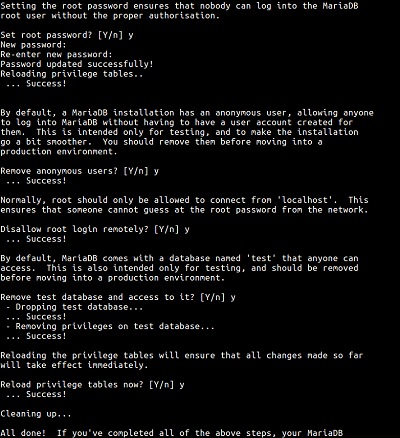
Task: Click 'Removing privileges on test database...' line
Action: point(110,326)
